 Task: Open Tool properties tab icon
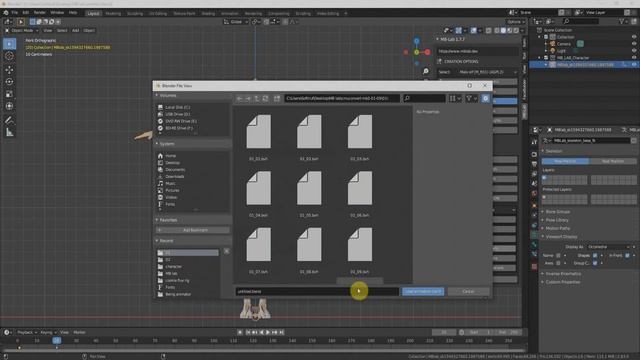tap(534, 142)
